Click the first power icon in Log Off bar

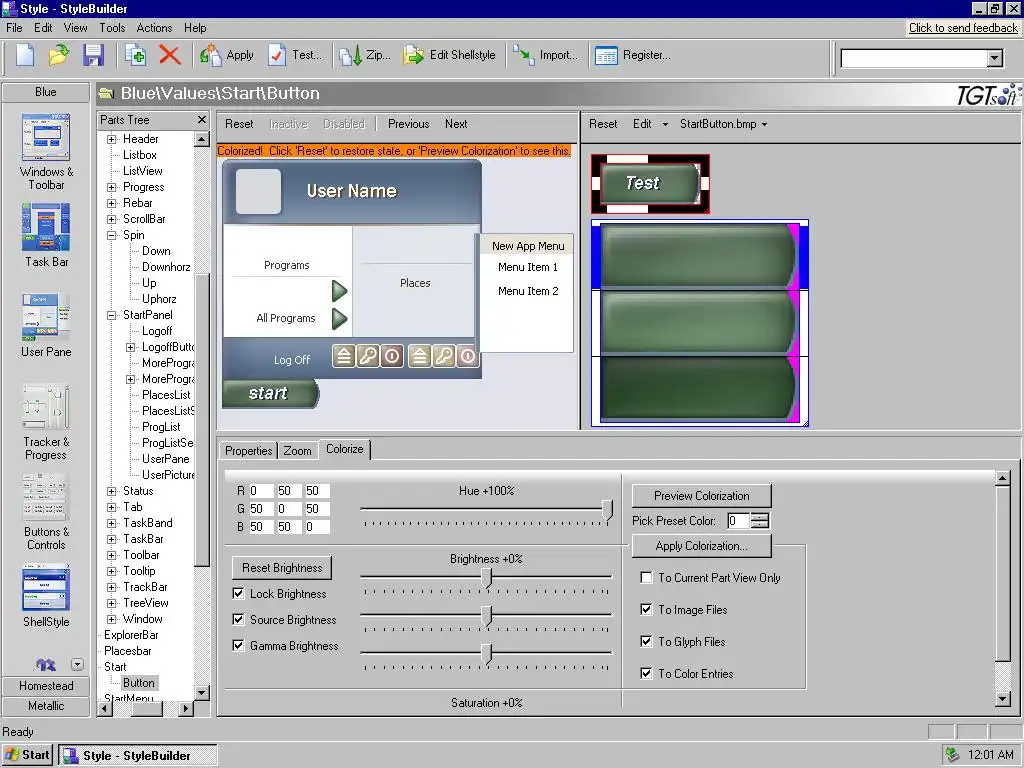(392, 356)
